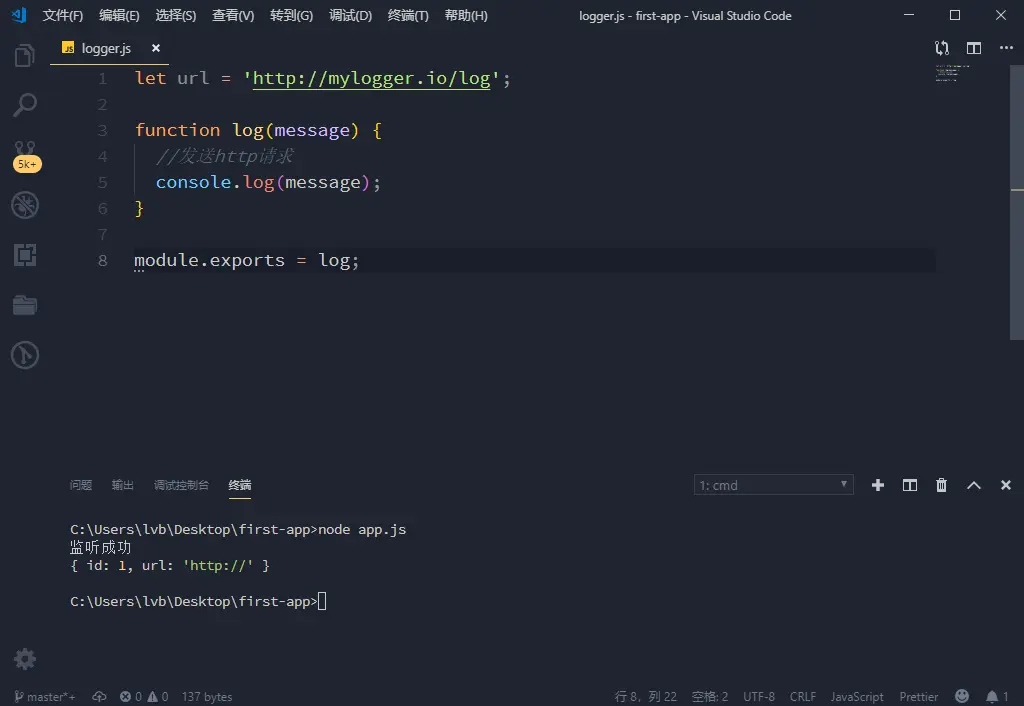Image resolution: width=1024 pixels, height=706 pixels.
Task: Click the errors count icon in status bar
Action: (x=131, y=697)
